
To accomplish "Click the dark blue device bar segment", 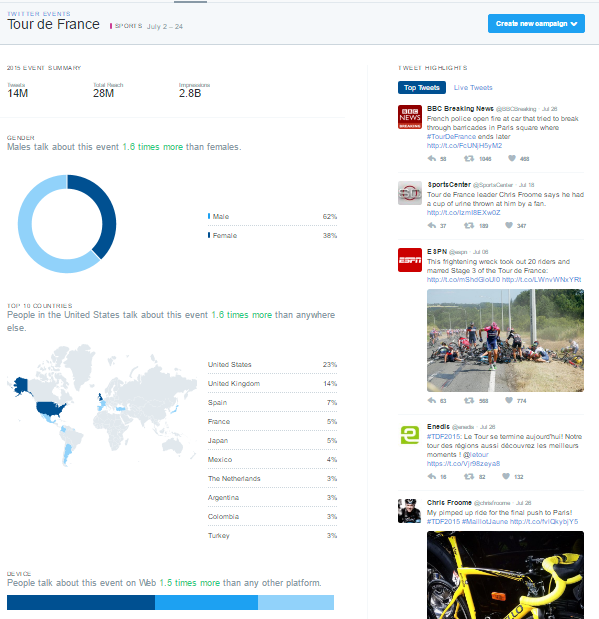I will pyautogui.click(x=81, y=602).
